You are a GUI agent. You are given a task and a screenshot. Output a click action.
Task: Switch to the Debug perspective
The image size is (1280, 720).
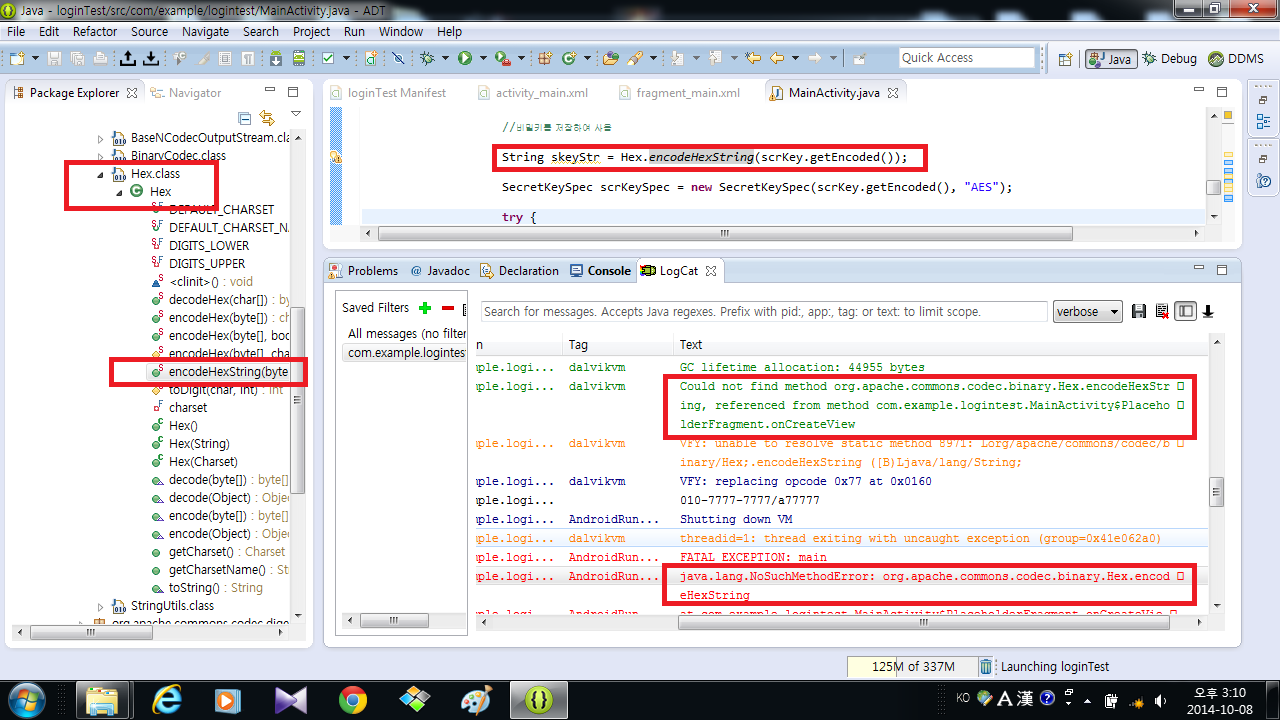pos(1169,59)
